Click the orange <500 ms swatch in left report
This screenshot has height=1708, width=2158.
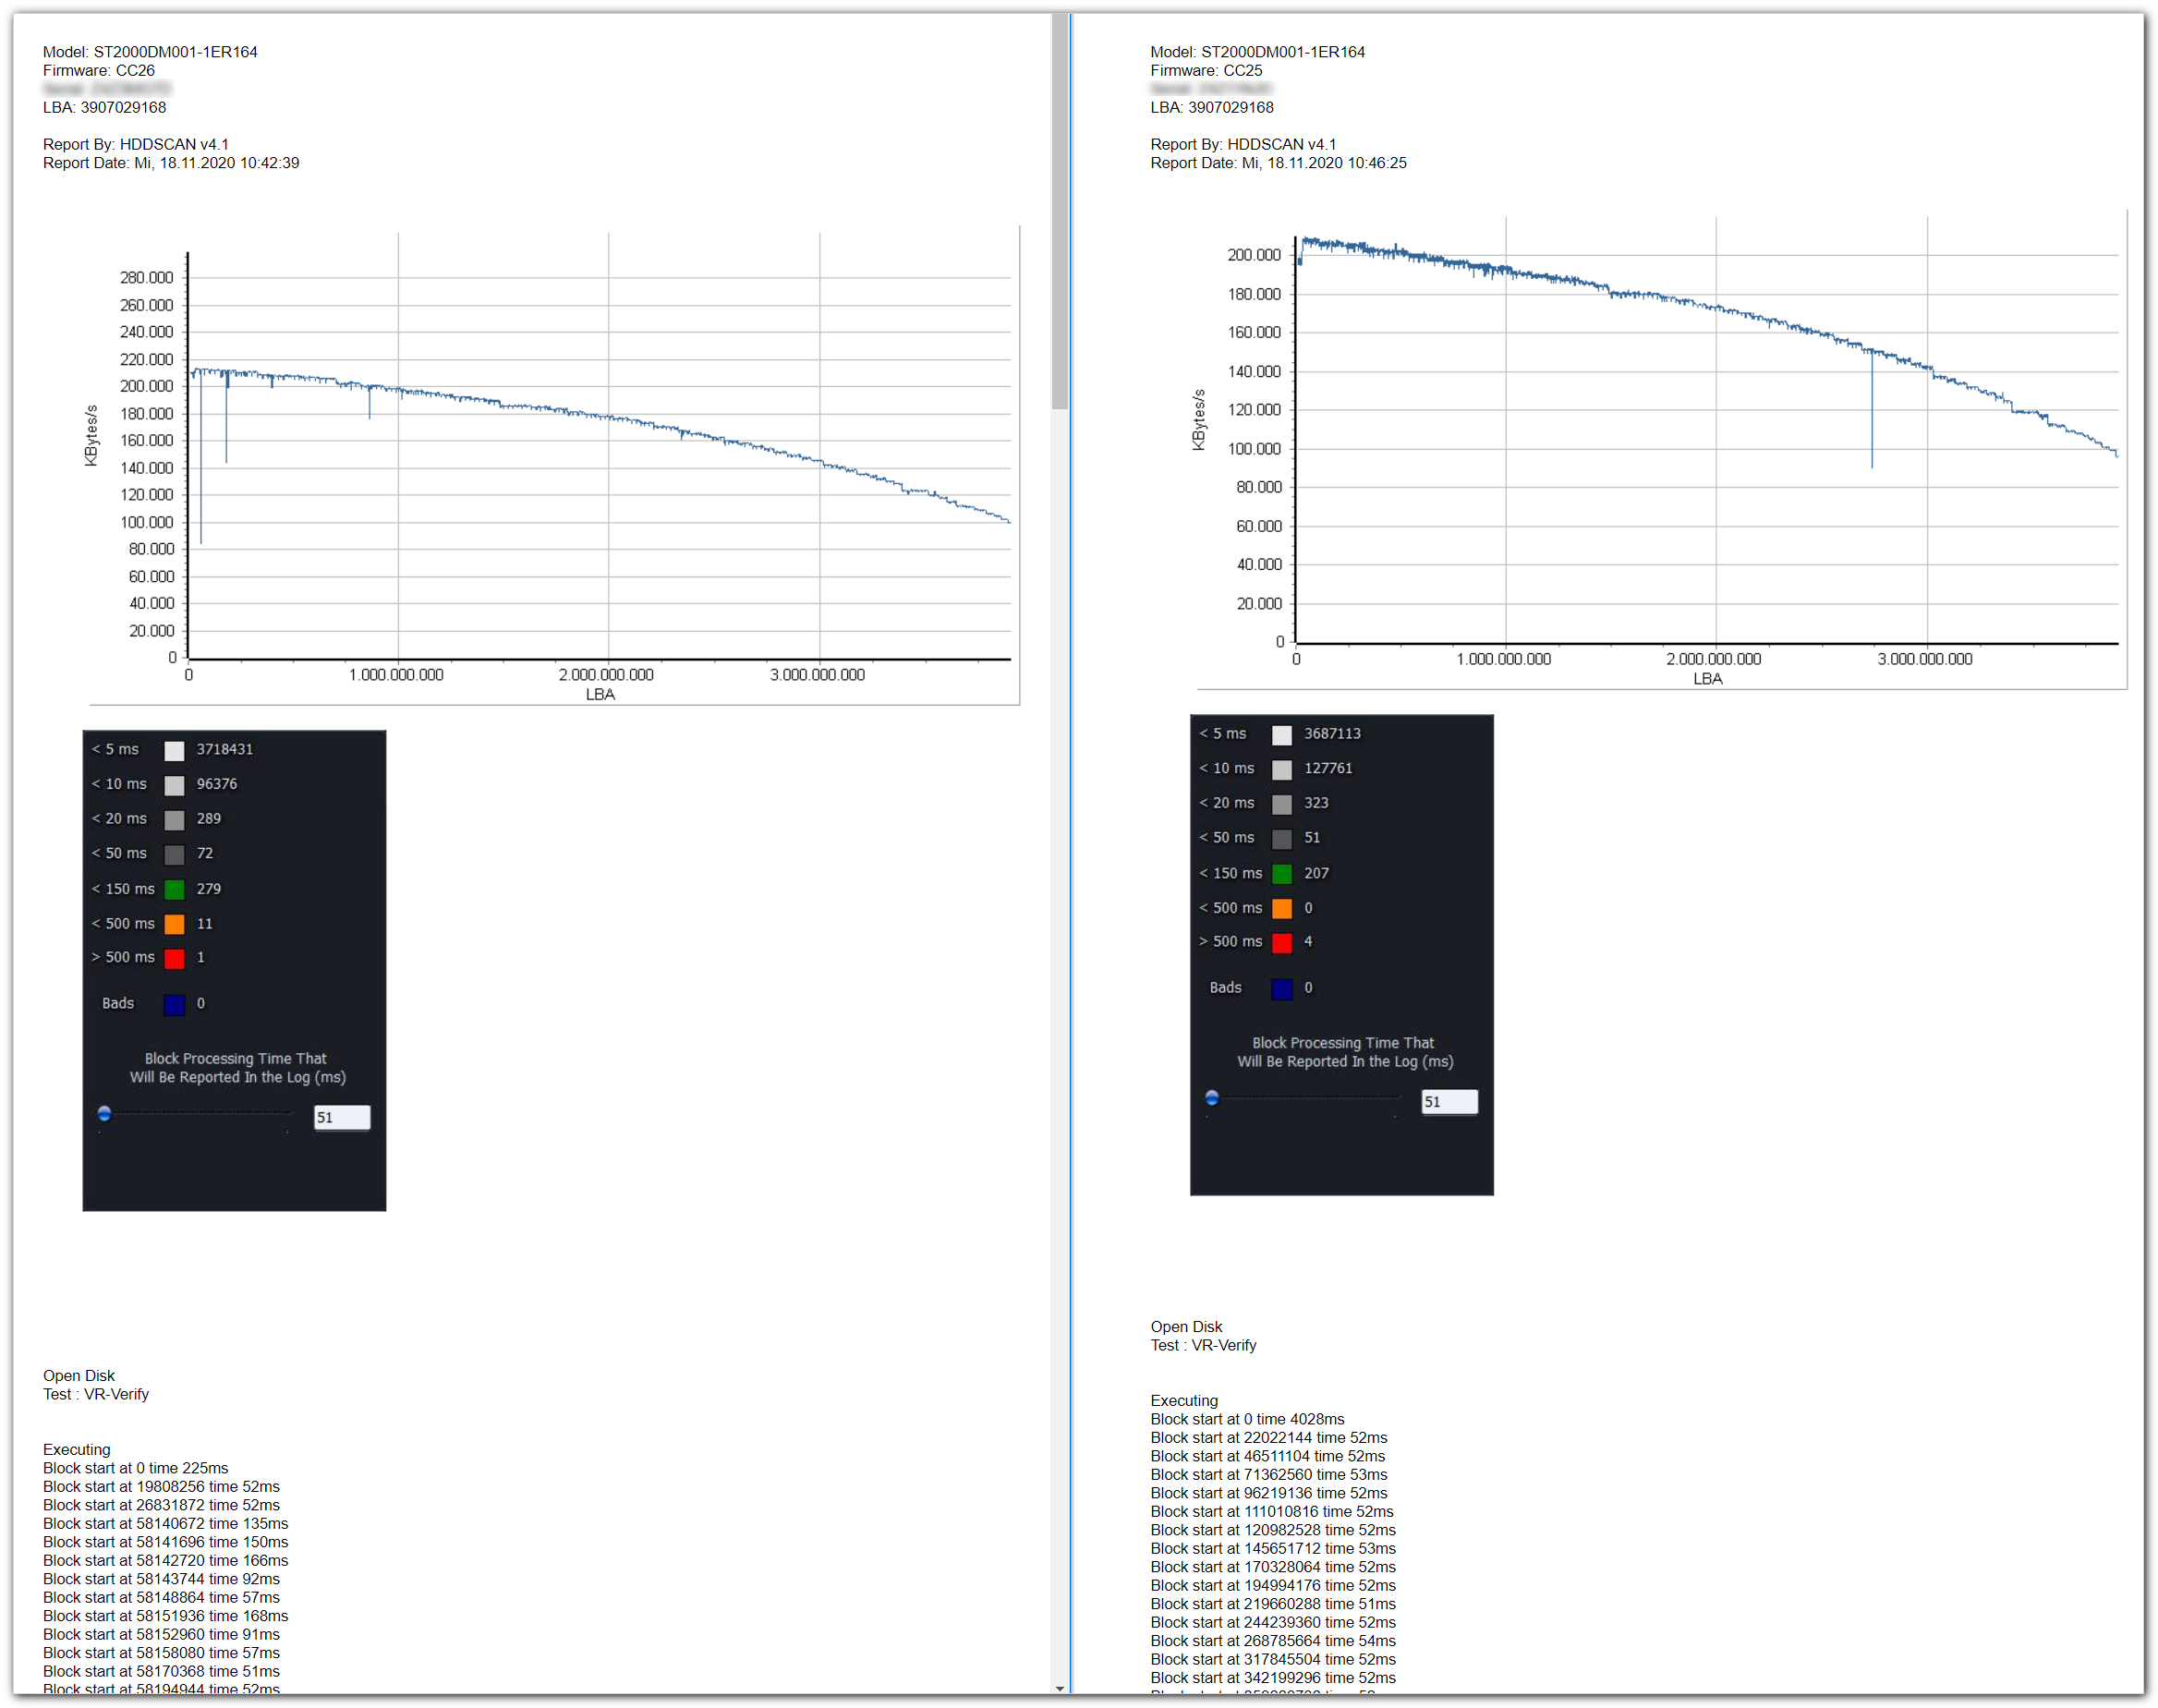174,923
